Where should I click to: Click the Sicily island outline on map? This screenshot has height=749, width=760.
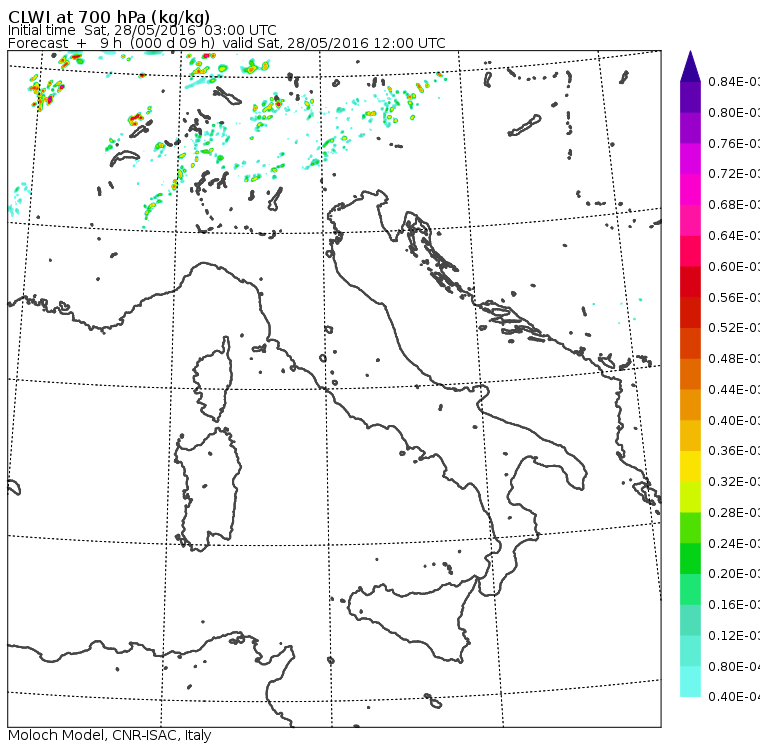(x=412, y=618)
